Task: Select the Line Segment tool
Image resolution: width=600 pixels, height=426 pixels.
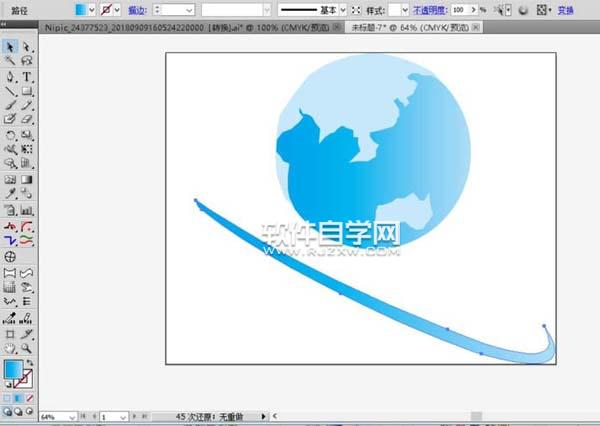Action: tap(10, 91)
